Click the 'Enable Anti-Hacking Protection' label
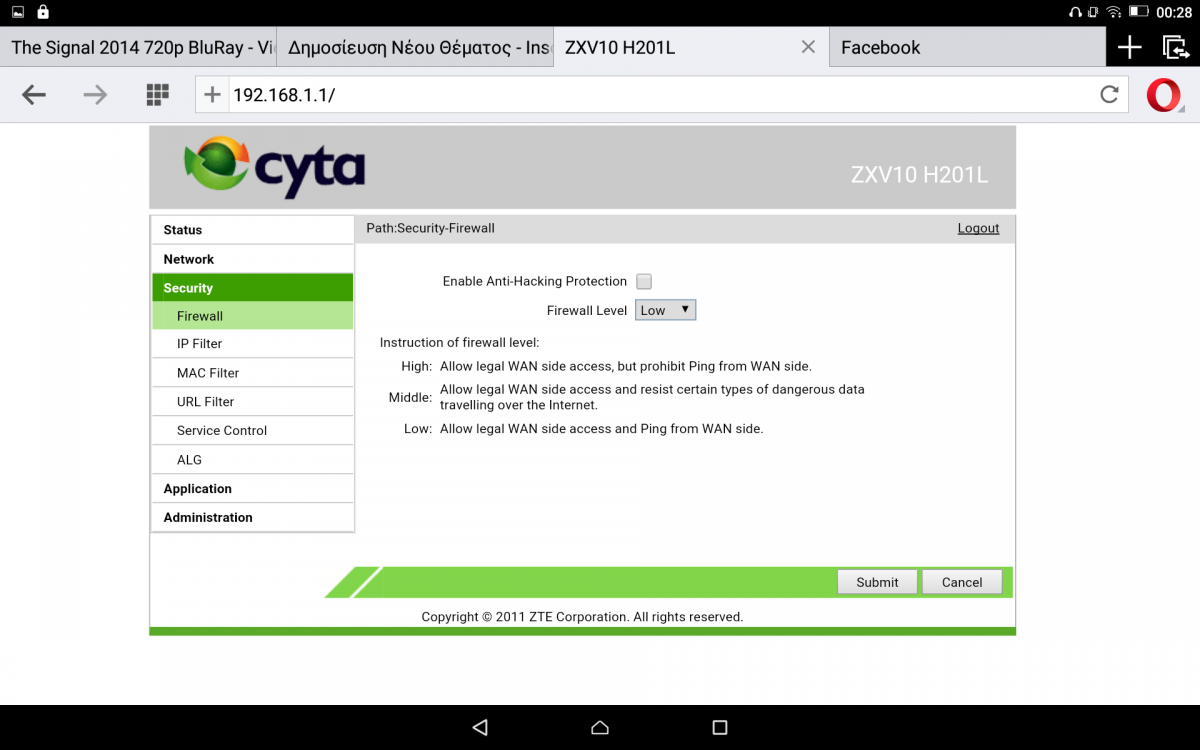 535,282
